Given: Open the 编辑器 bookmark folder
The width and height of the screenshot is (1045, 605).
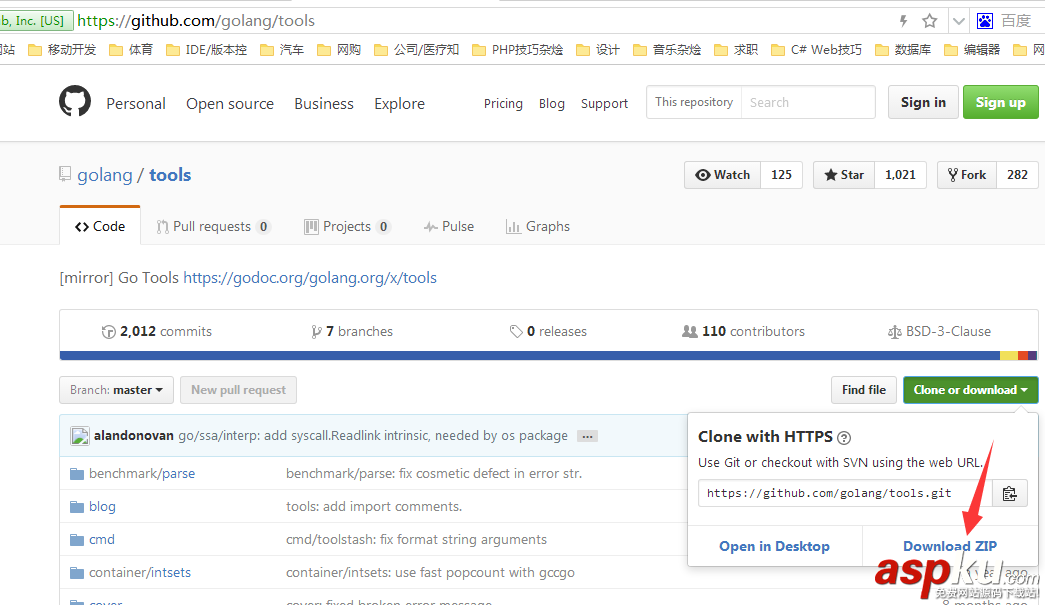Looking at the screenshot, I should click(x=972, y=50).
